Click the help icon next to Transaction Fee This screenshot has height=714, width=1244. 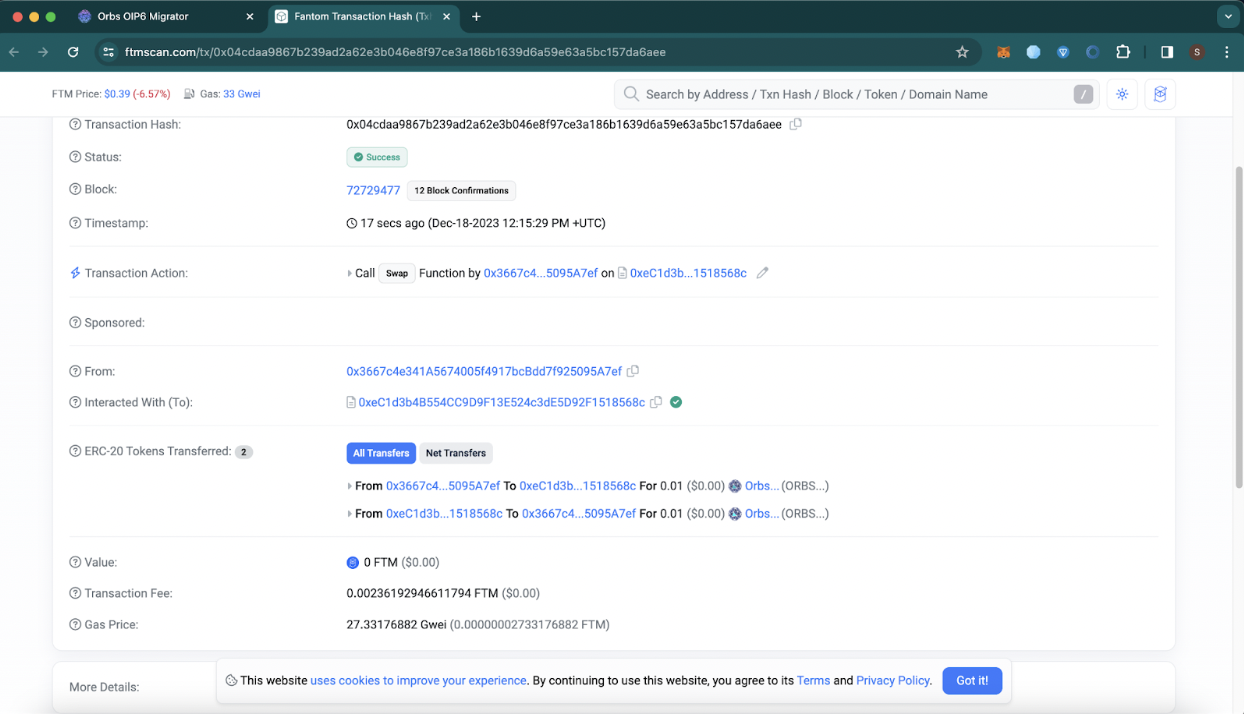[75, 593]
